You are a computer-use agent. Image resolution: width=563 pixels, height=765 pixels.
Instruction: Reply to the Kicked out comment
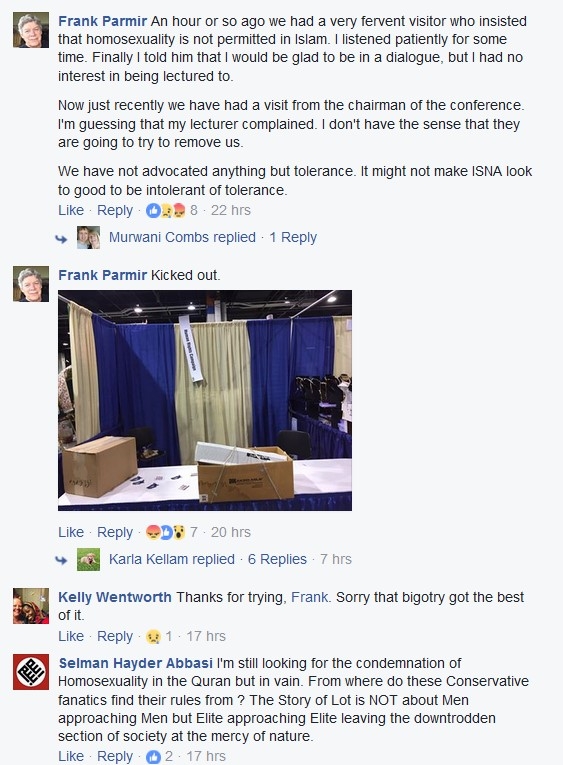click(115, 532)
